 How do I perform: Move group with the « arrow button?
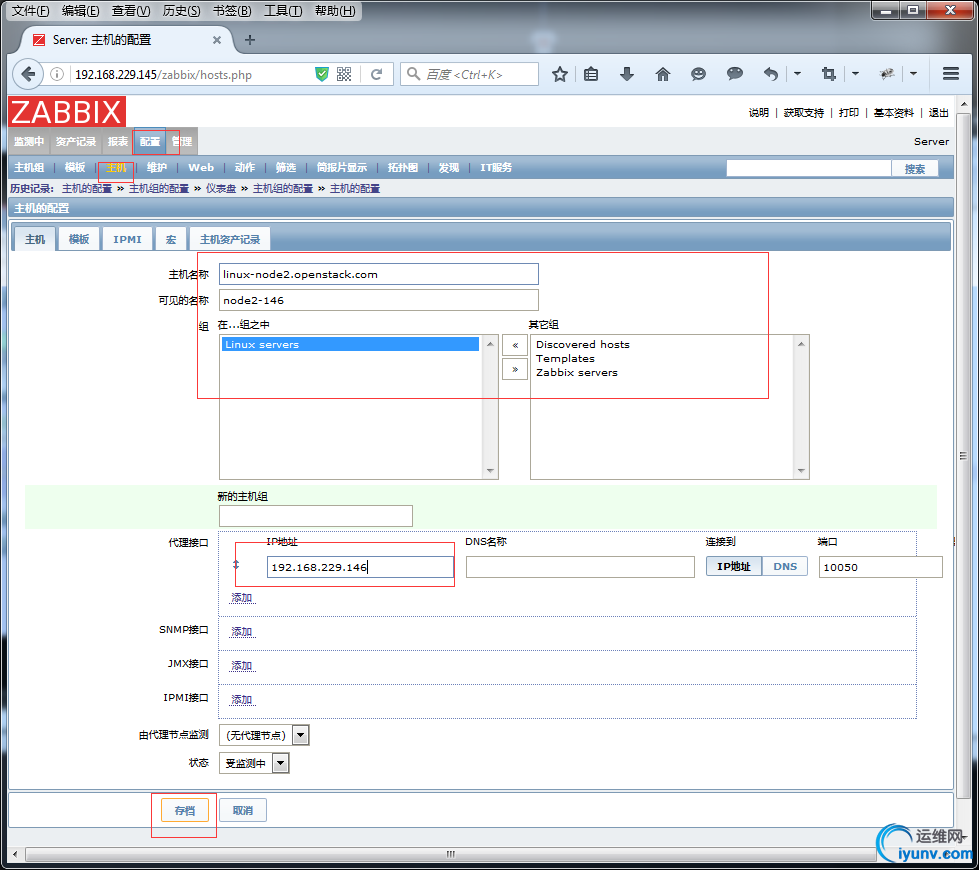(514, 345)
